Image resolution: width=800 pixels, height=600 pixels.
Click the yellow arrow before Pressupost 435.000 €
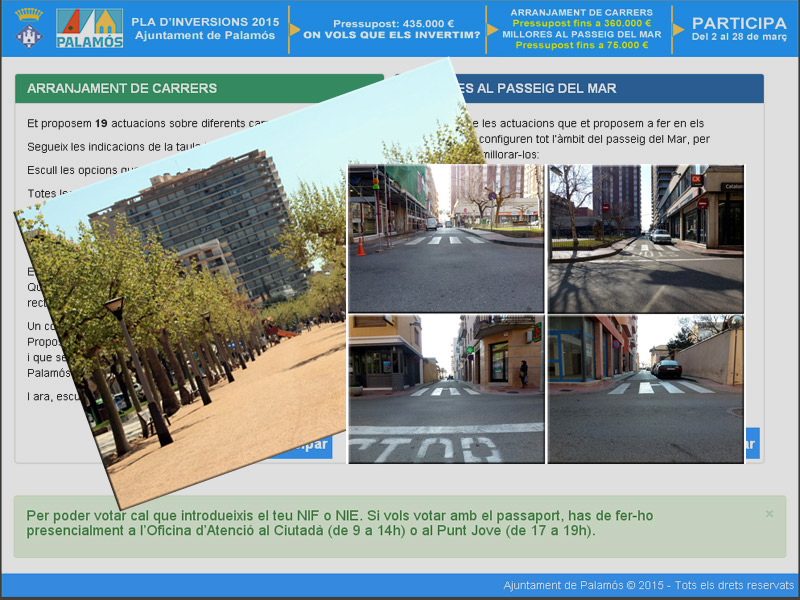(294, 30)
